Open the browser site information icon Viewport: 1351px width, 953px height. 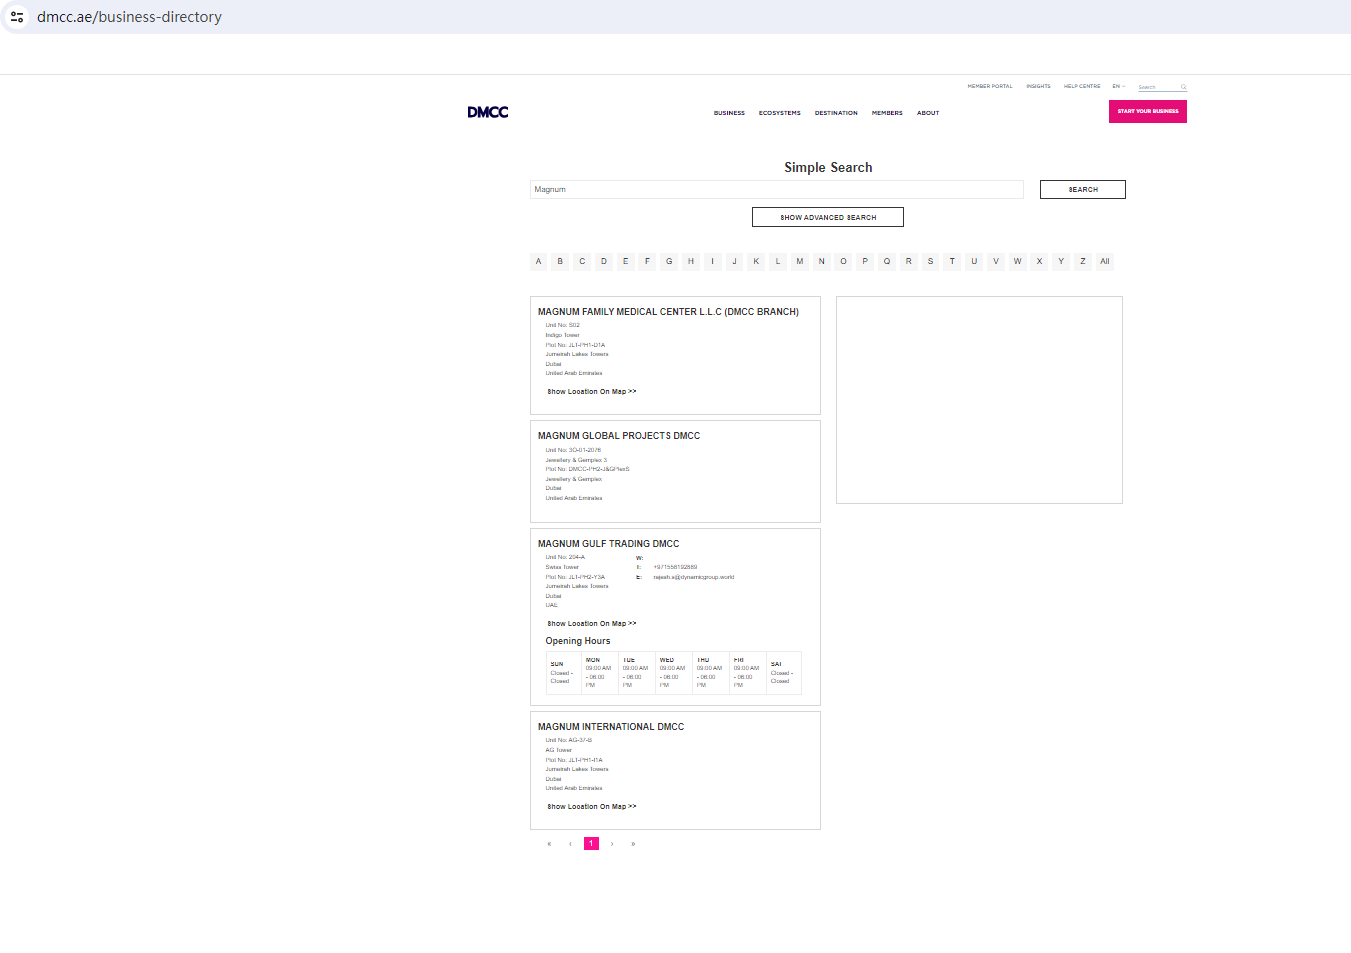[x=17, y=17]
